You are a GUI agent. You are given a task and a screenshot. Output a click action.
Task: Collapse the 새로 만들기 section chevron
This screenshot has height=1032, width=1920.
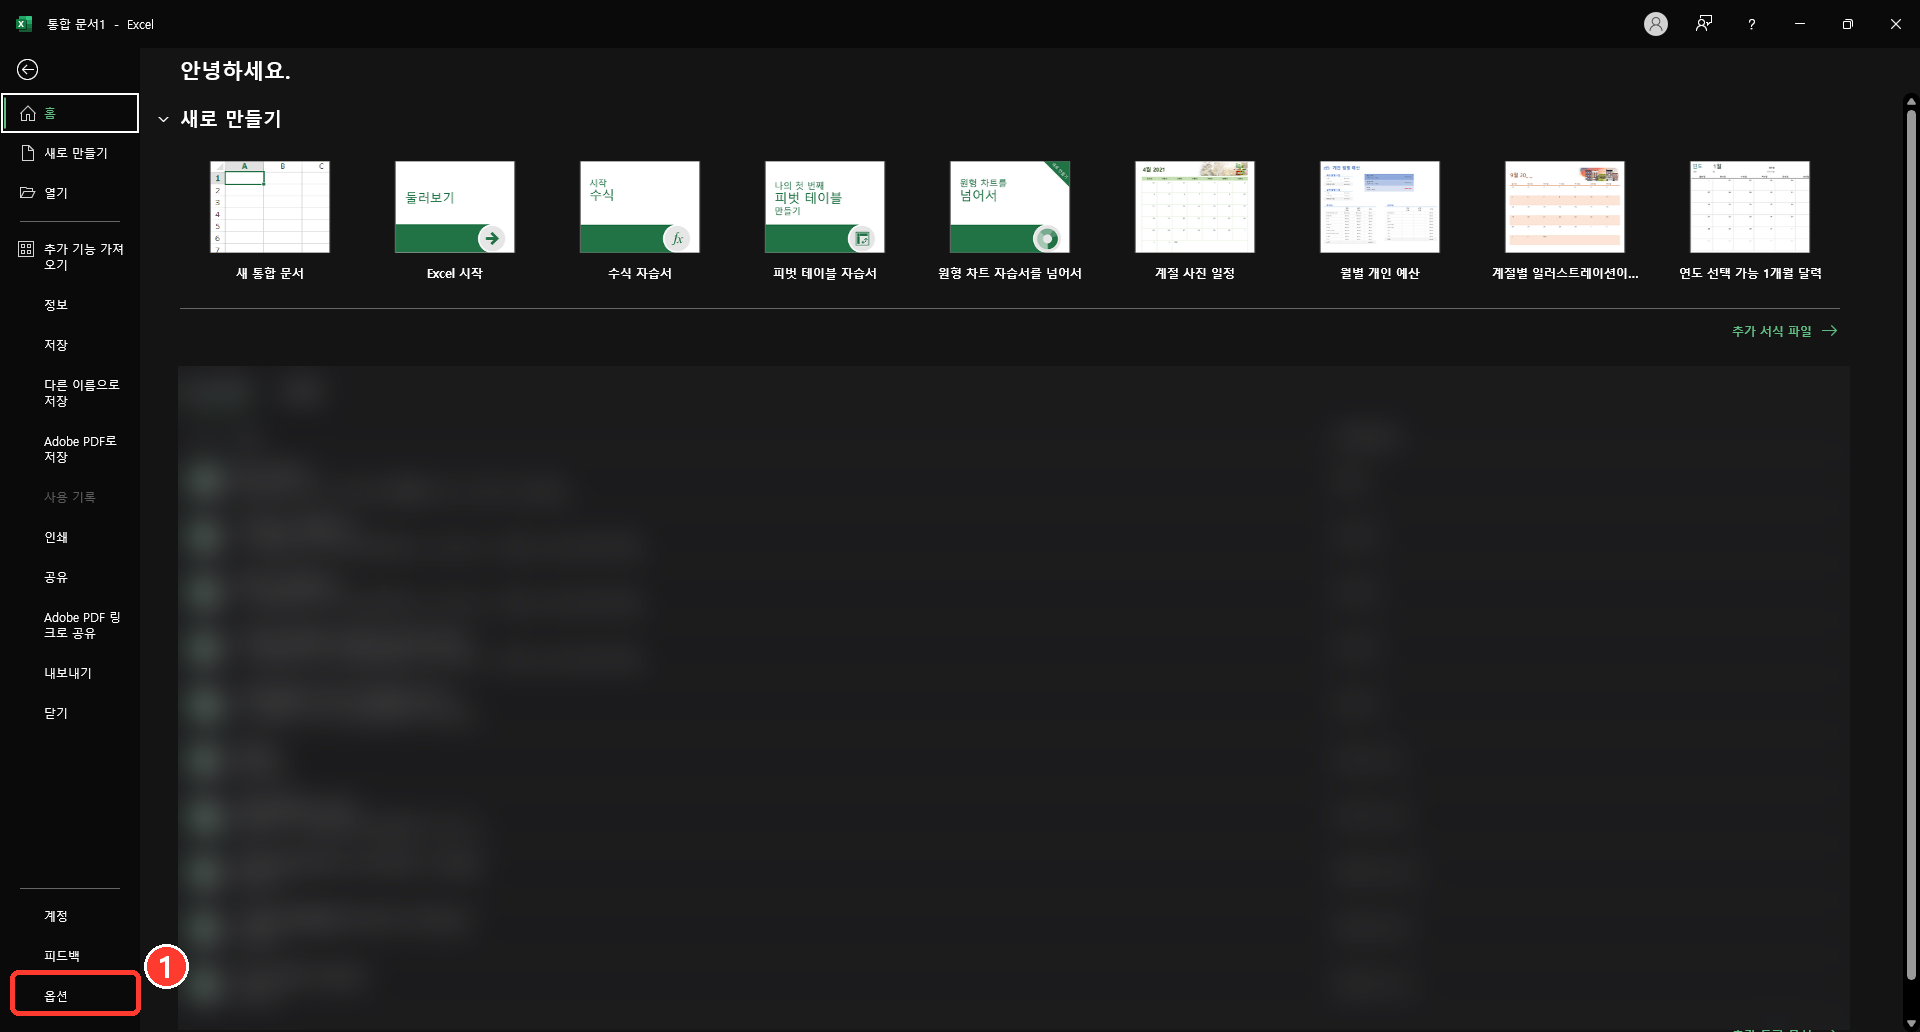pos(163,119)
